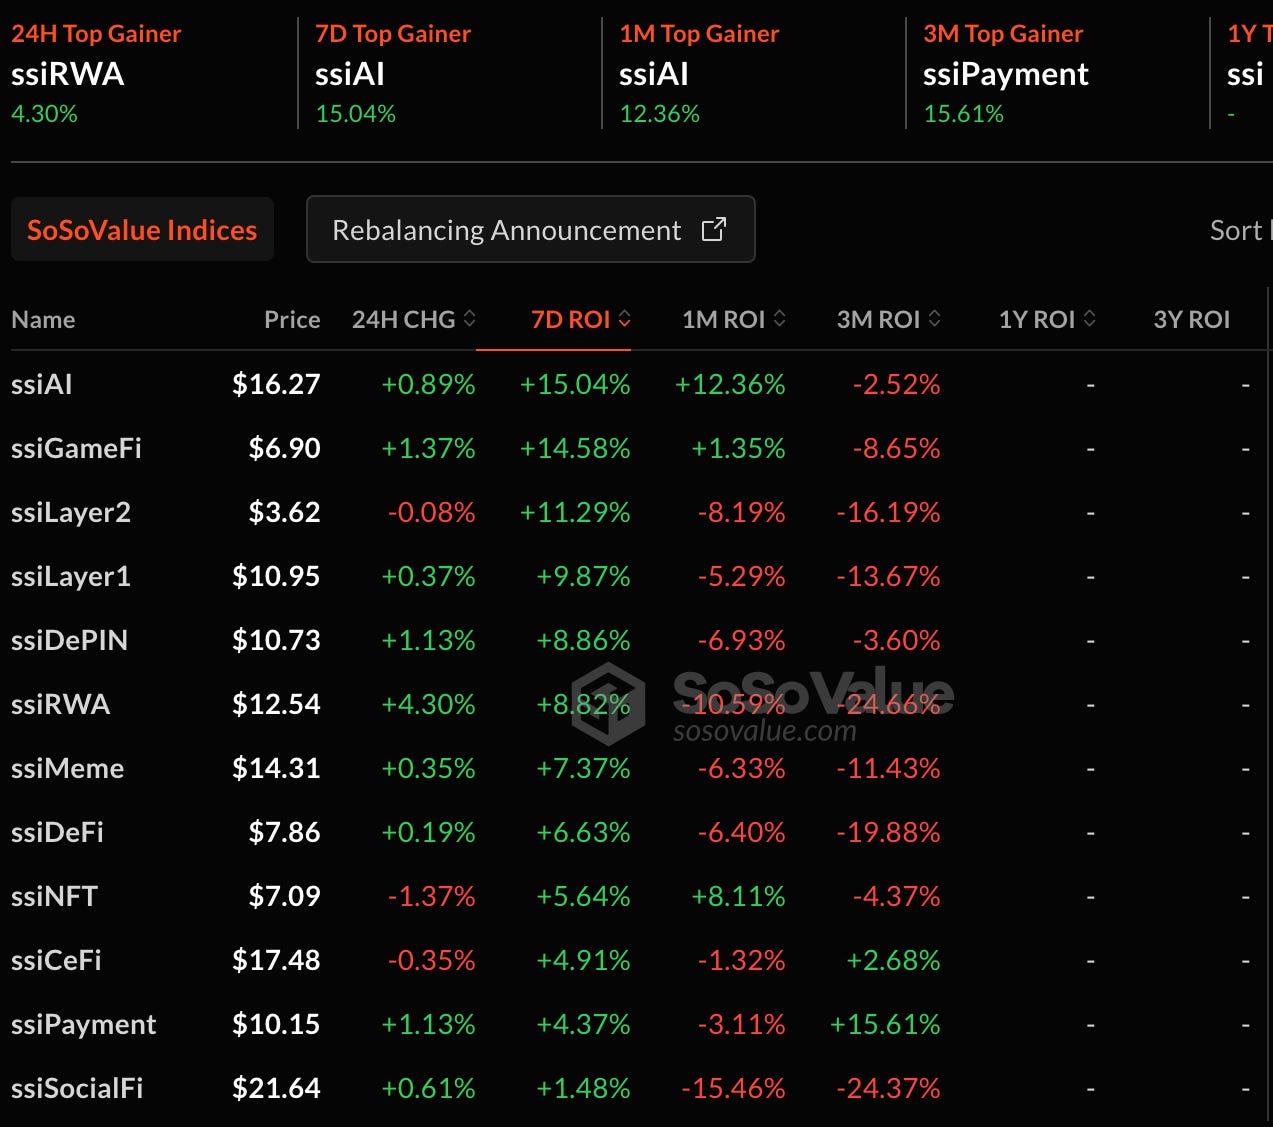Click the $14.31 price of ssiMeme
This screenshot has width=1273, height=1127.
point(276,768)
